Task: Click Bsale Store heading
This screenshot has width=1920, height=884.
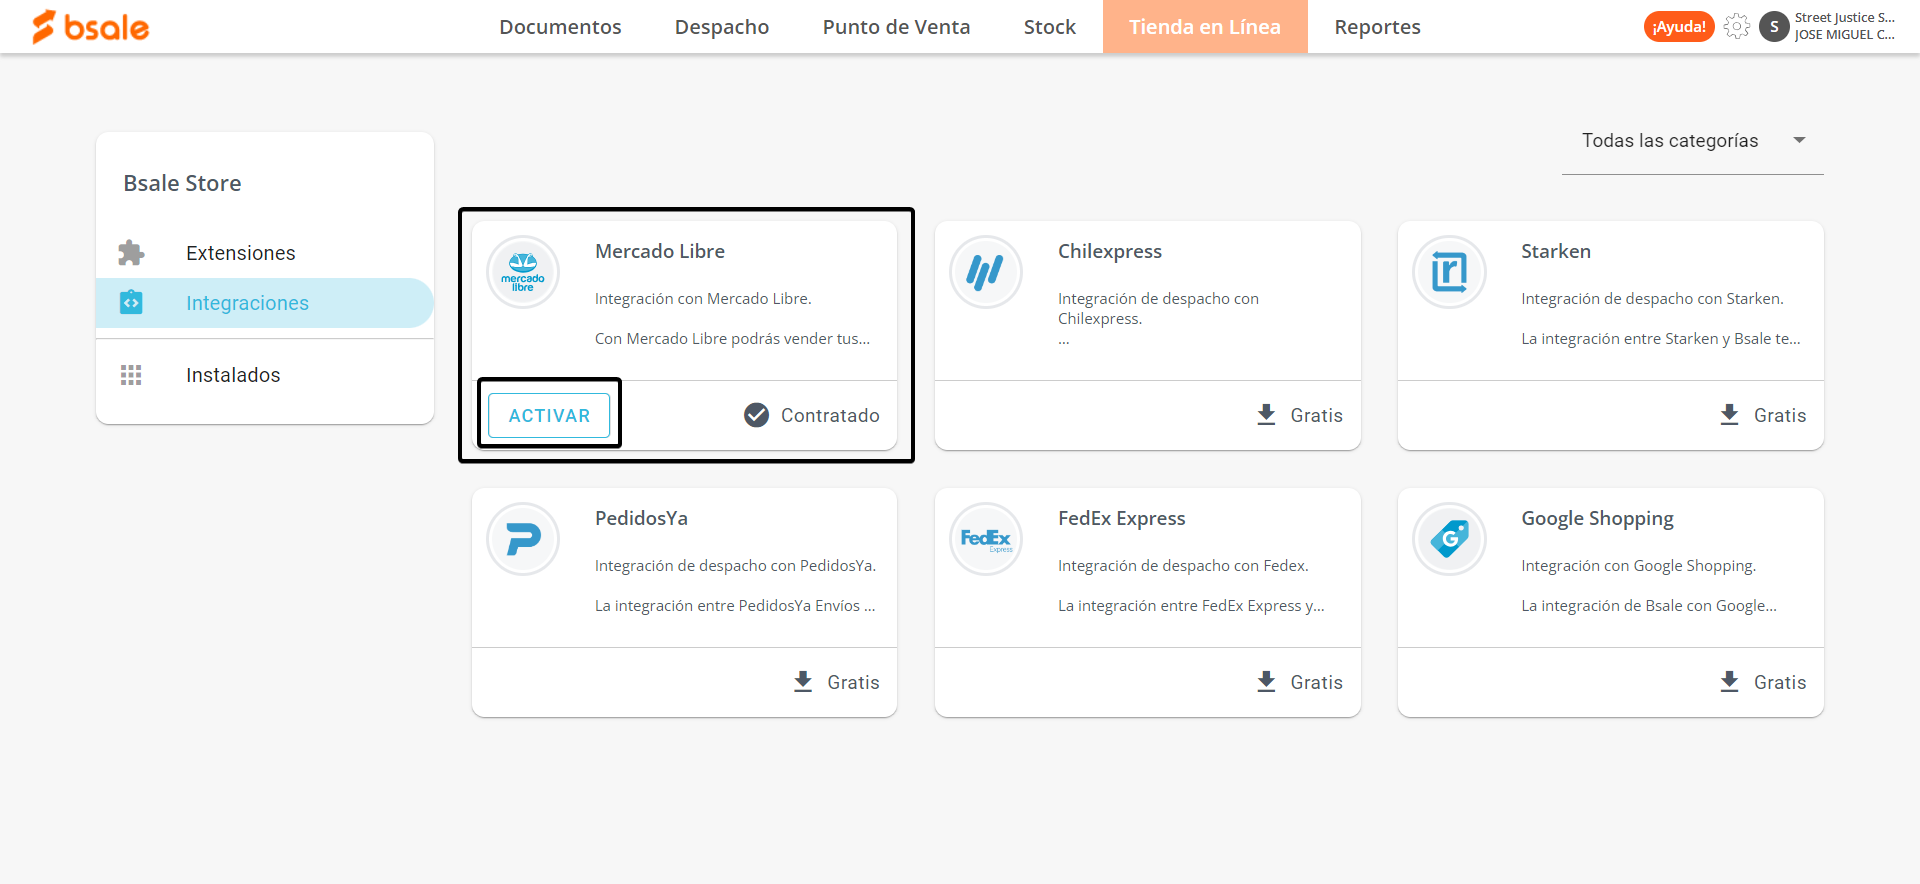Action: click(x=182, y=183)
